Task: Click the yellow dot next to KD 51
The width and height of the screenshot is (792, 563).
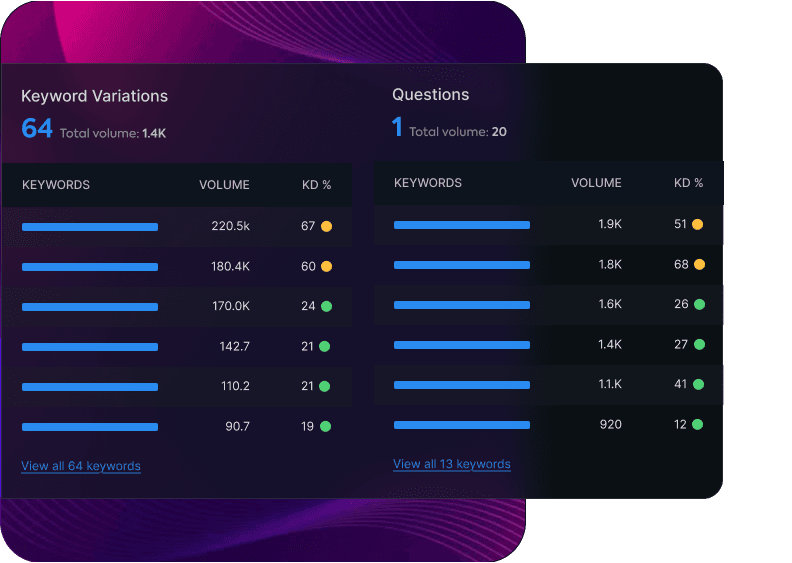Action: click(x=698, y=225)
